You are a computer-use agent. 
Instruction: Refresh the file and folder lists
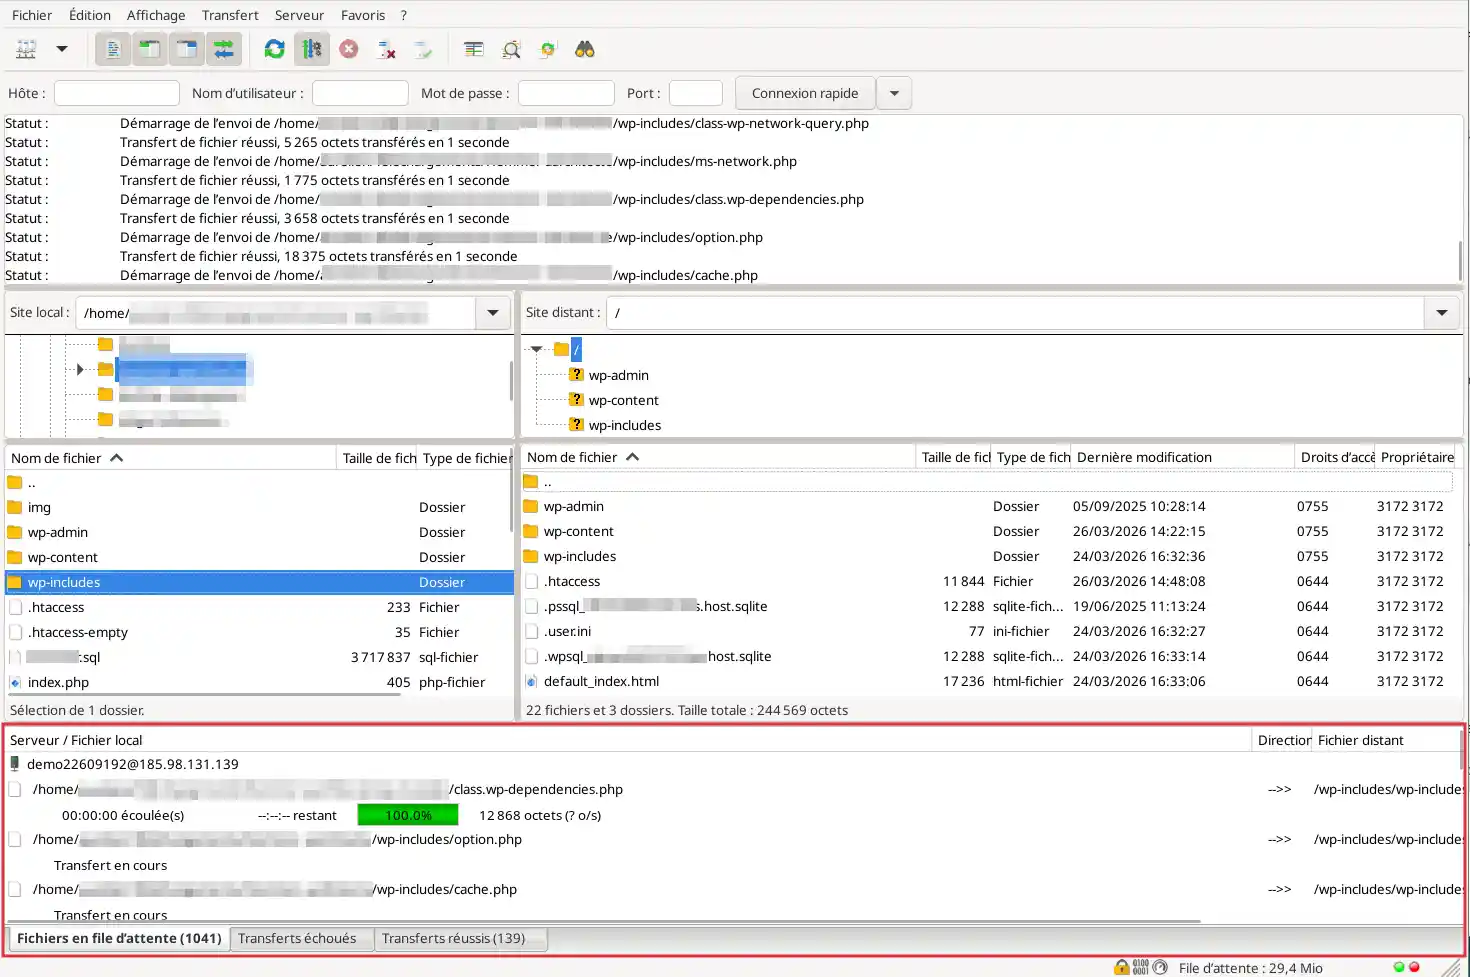[x=272, y=48]
